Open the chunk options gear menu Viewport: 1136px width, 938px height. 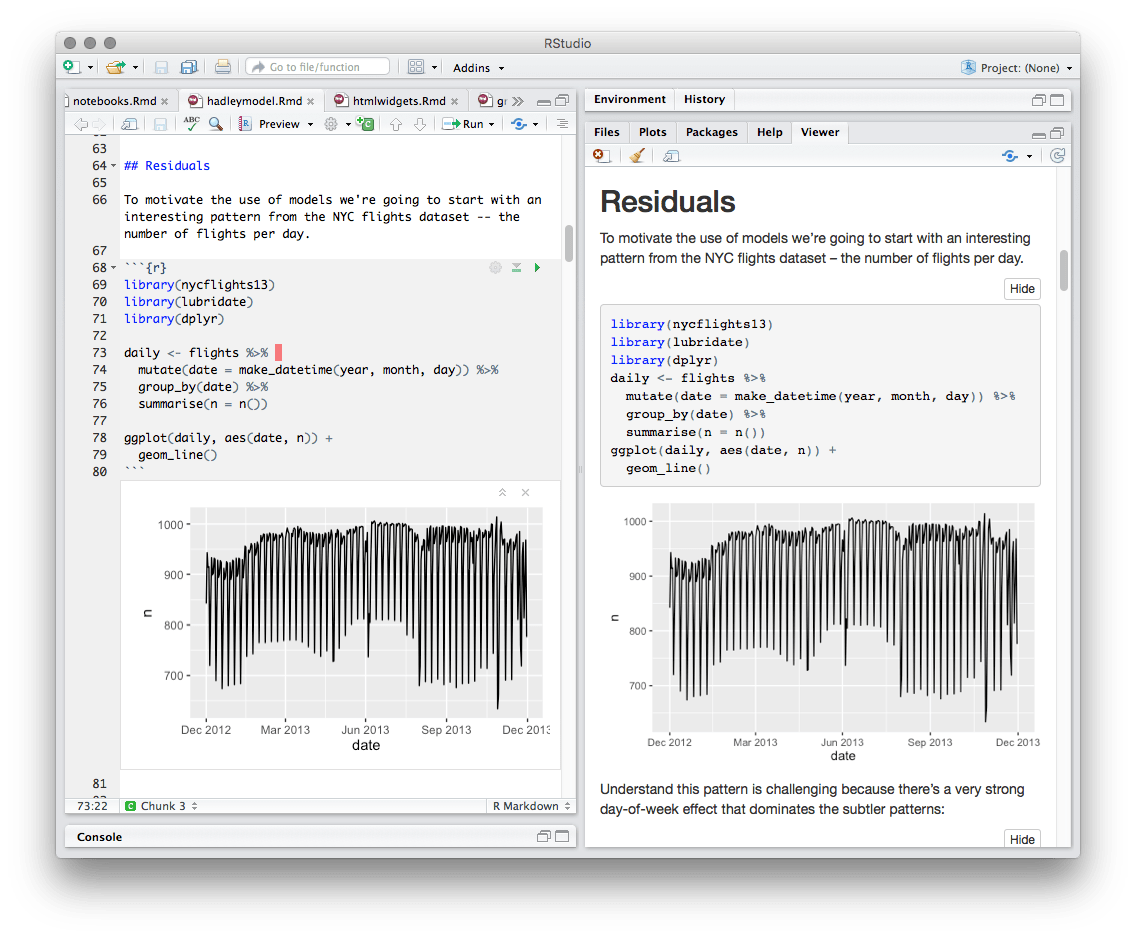coord(495,267)
